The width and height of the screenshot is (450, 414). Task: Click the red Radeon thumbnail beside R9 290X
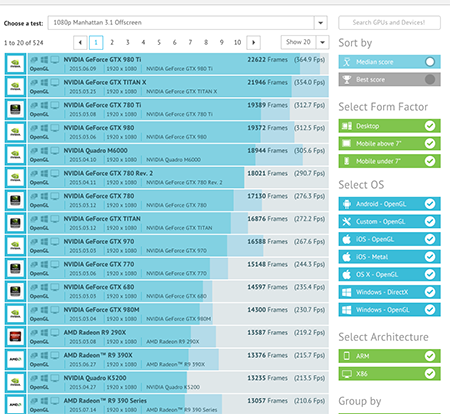click(x=15, y=336)
